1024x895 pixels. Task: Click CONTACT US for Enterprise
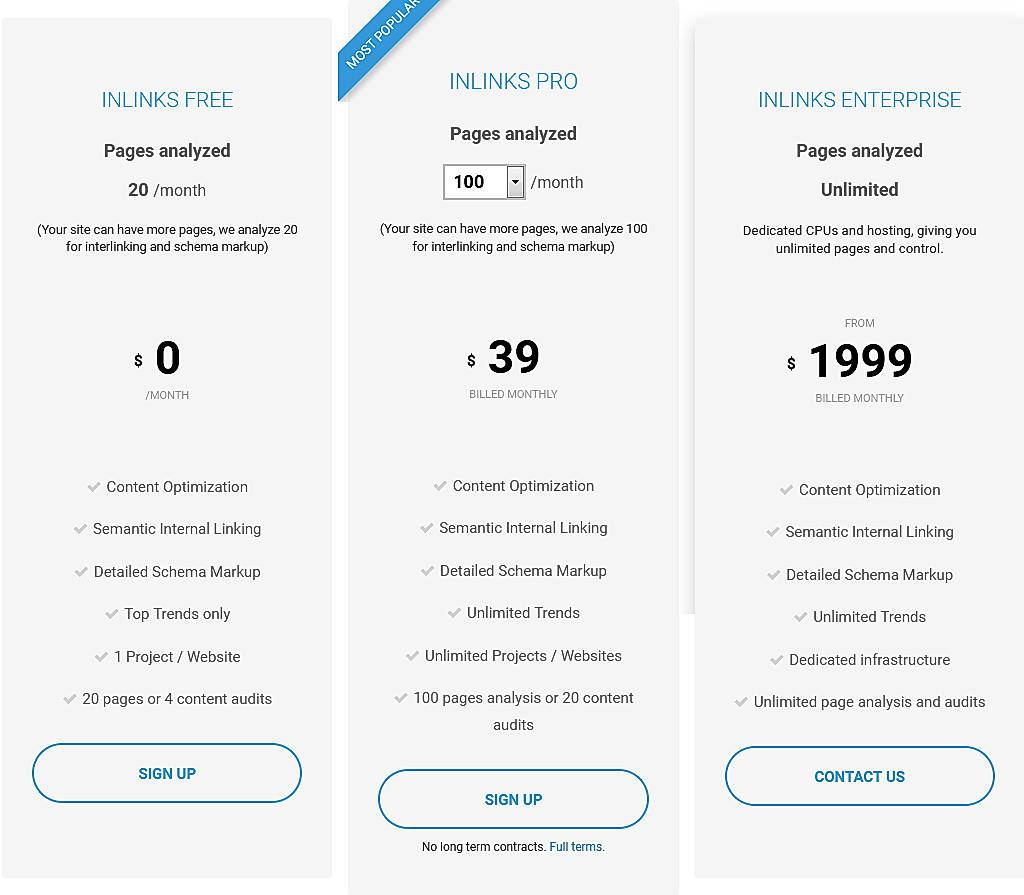[859, 776]
